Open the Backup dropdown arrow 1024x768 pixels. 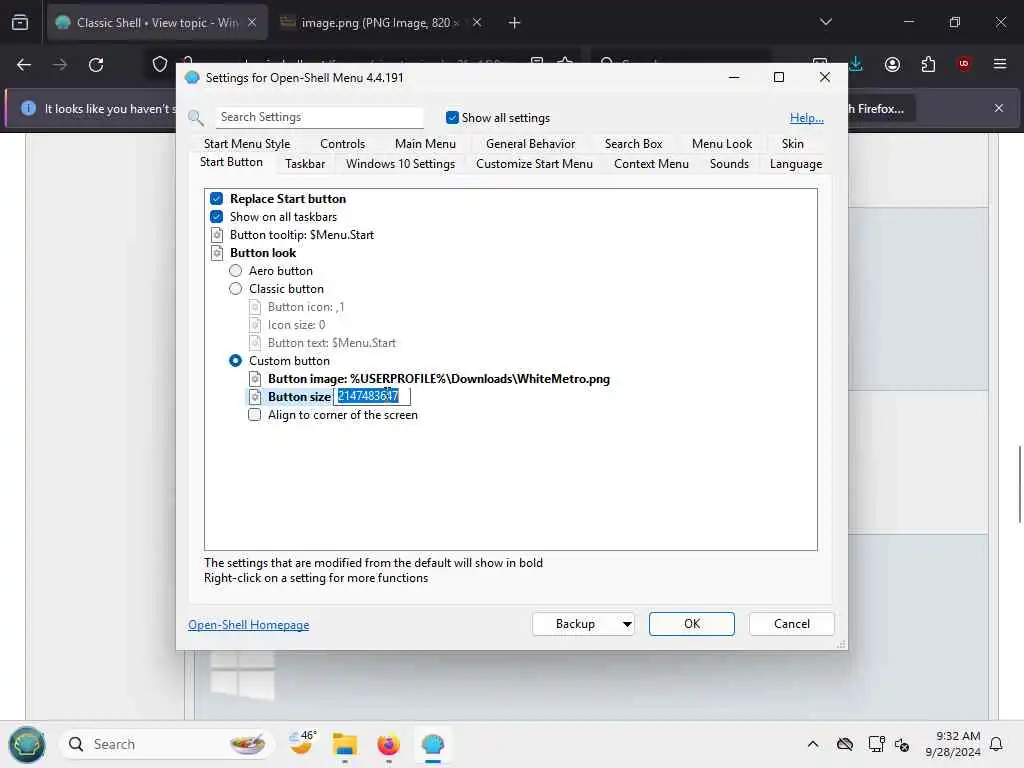click(x=626, y=624)
